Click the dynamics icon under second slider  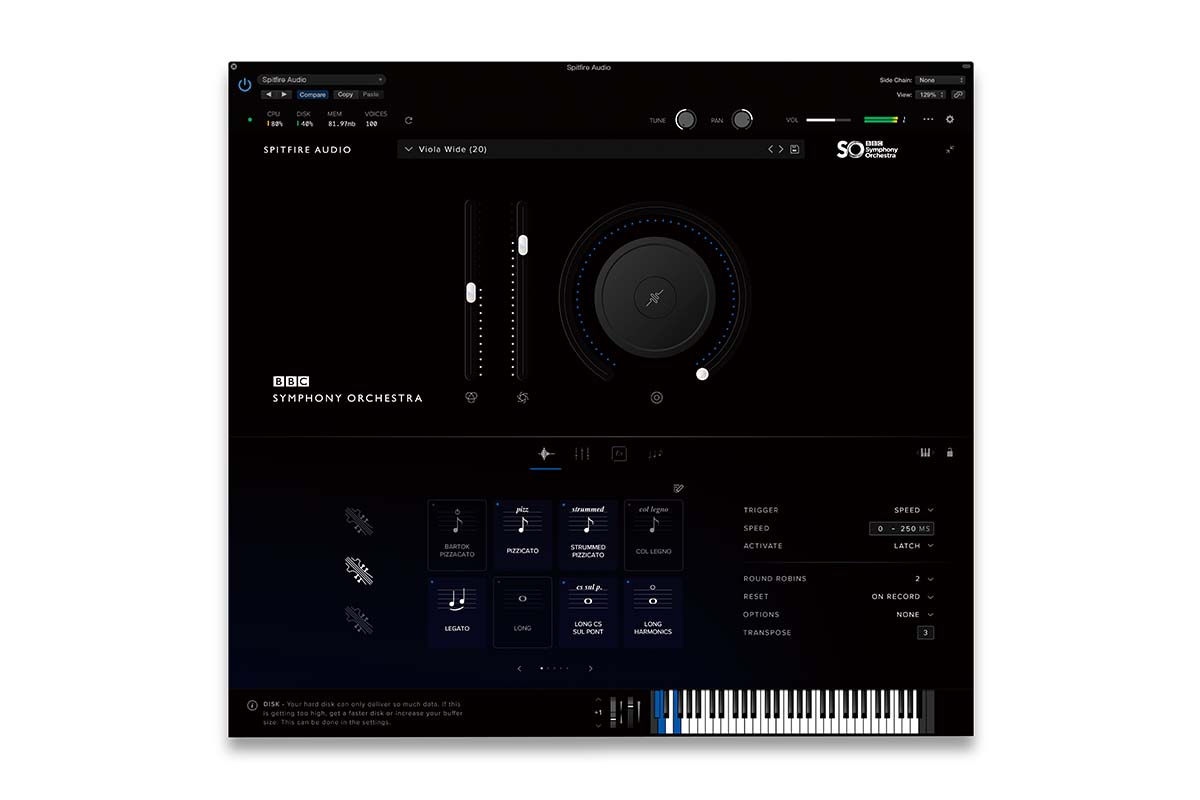522,397
